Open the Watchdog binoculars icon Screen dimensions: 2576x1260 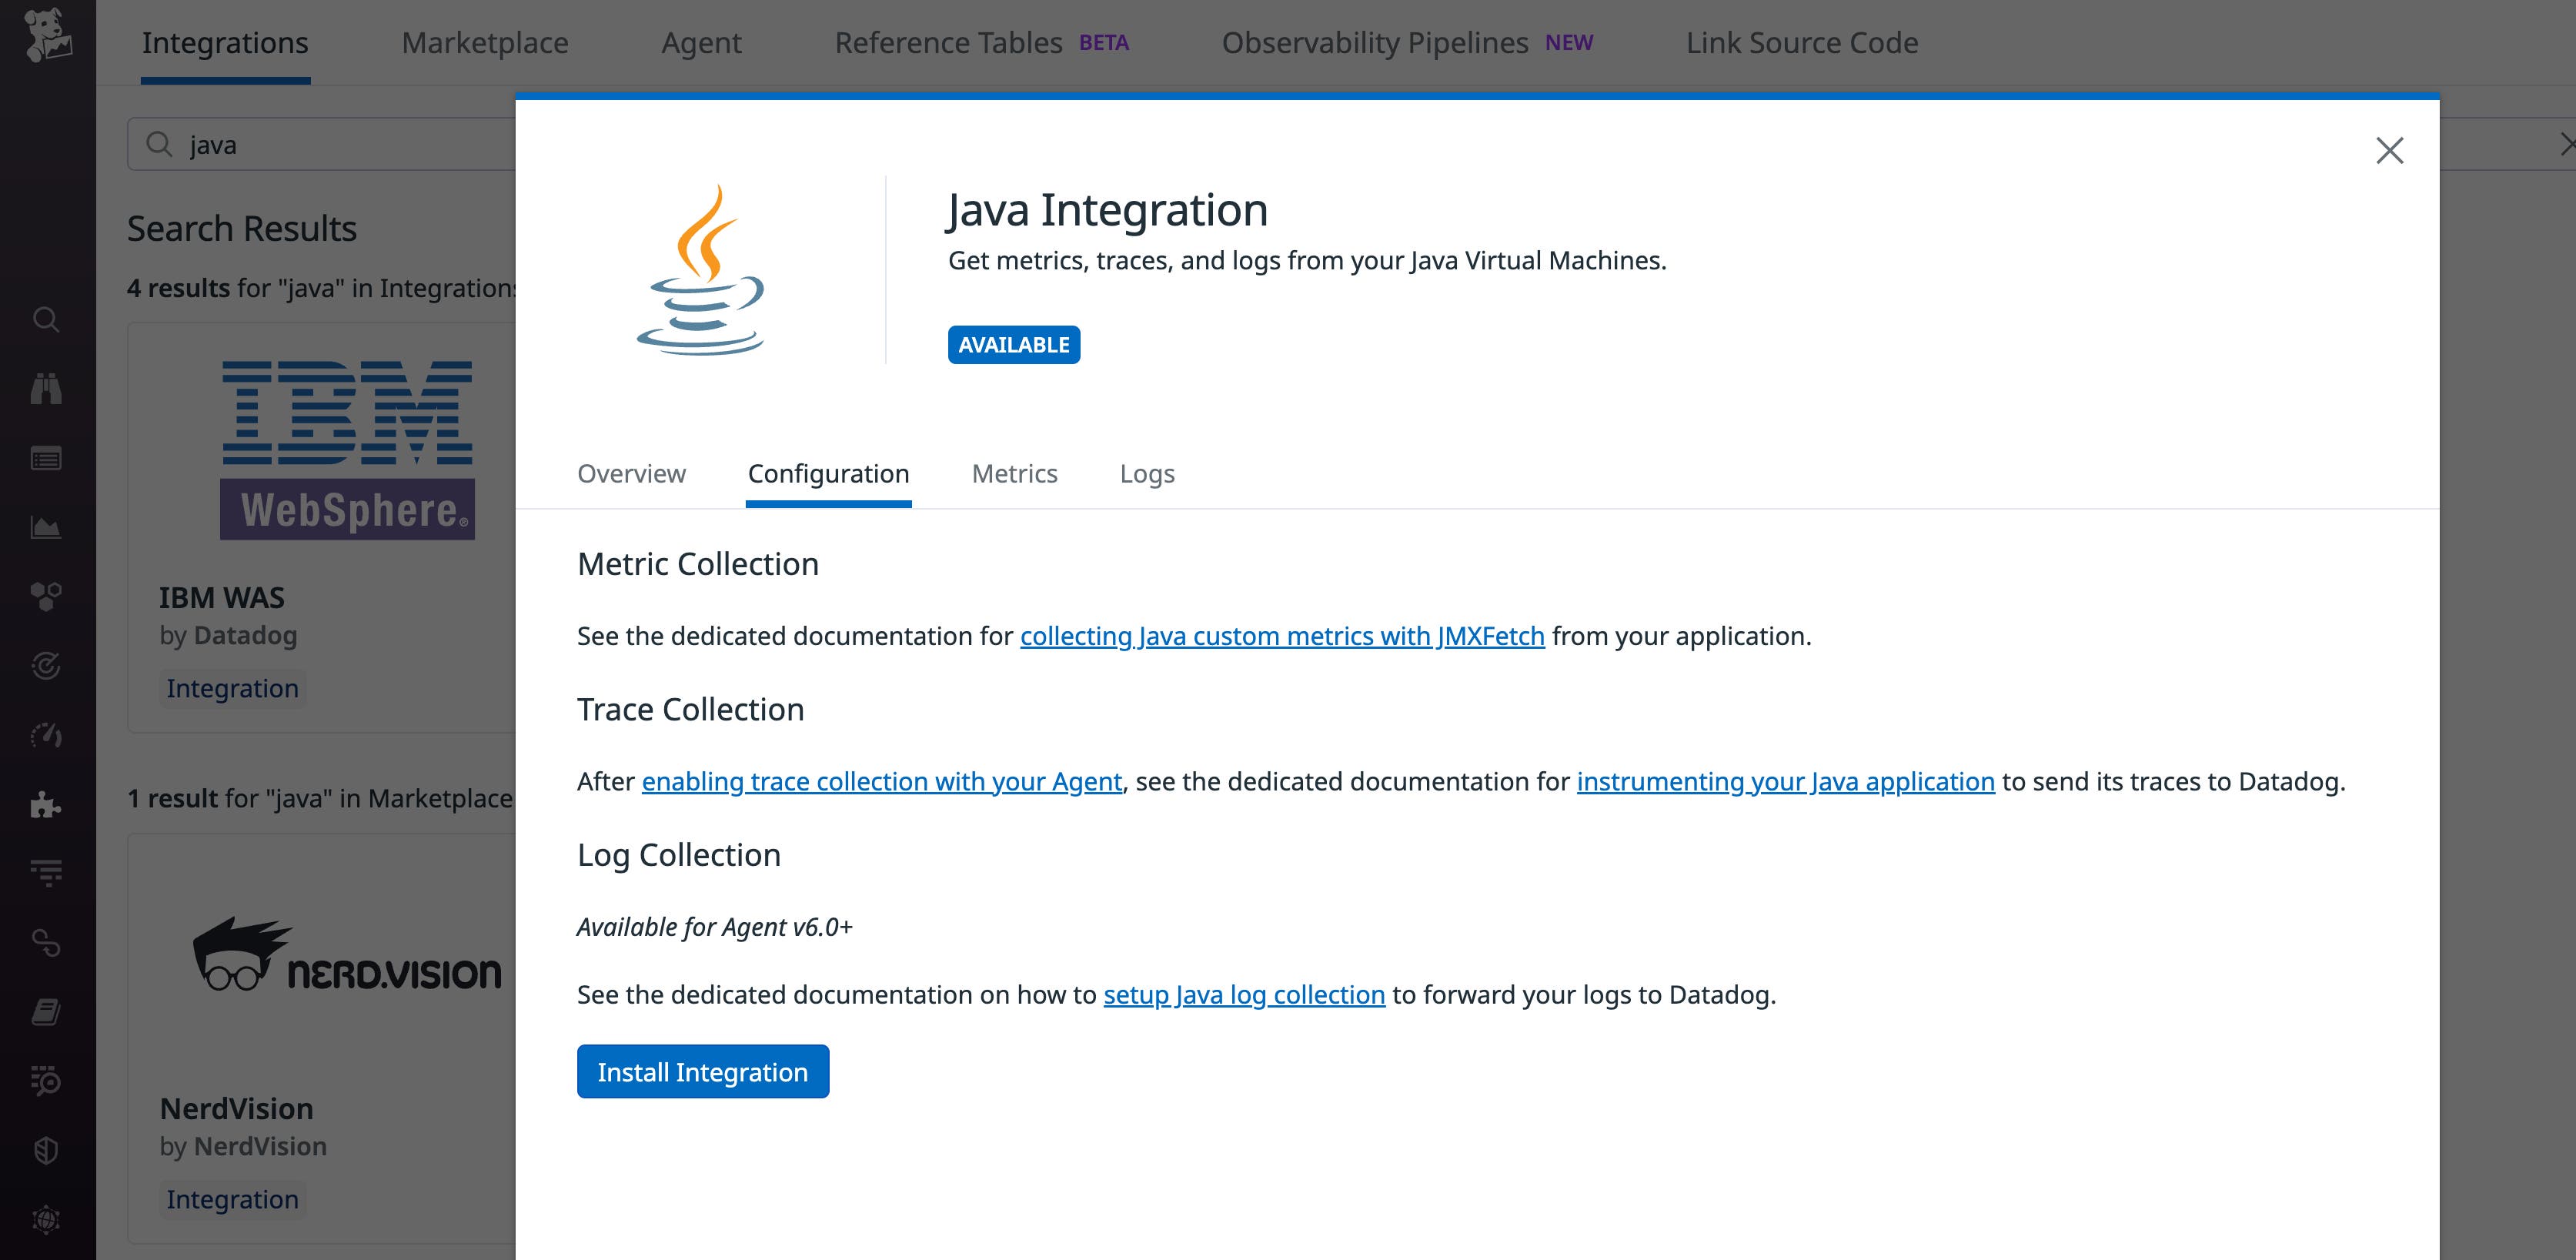click(47, 387)
